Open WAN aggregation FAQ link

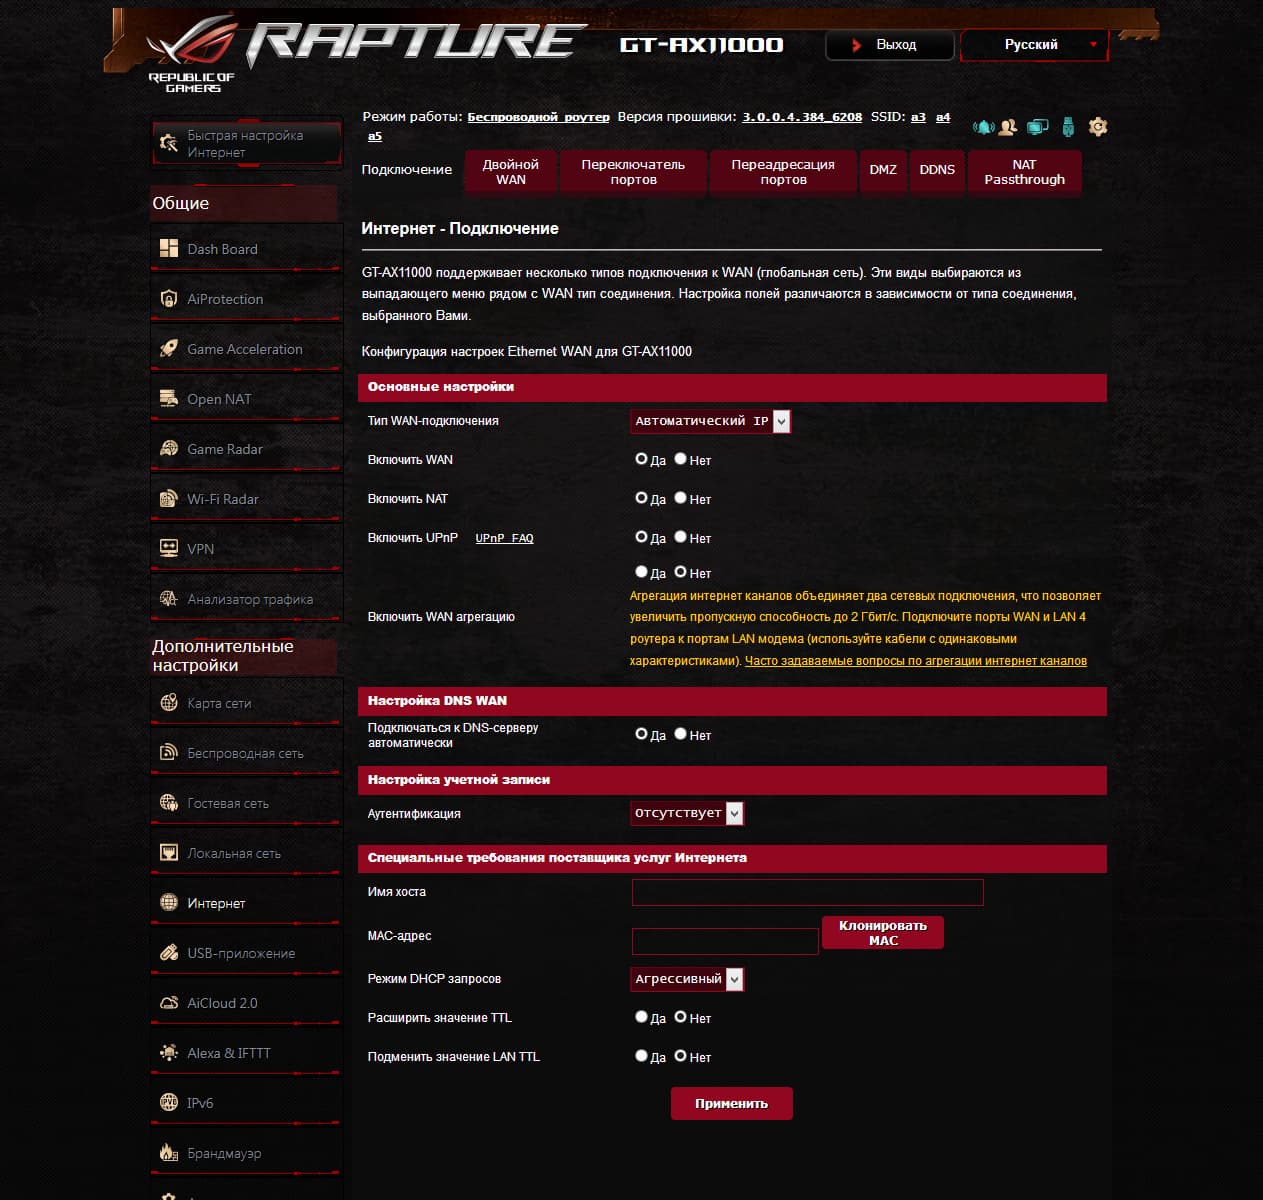(x=916, y=661)
